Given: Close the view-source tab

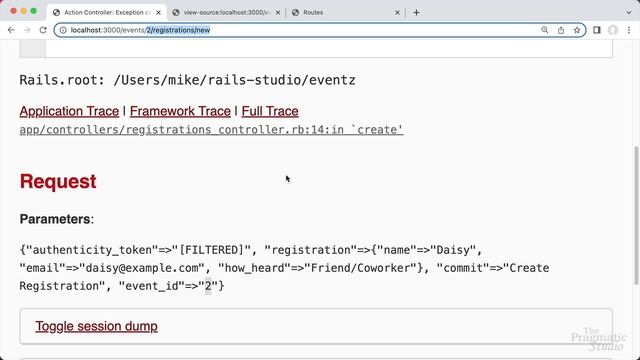Looking at the screenshot, I should 278,12.
